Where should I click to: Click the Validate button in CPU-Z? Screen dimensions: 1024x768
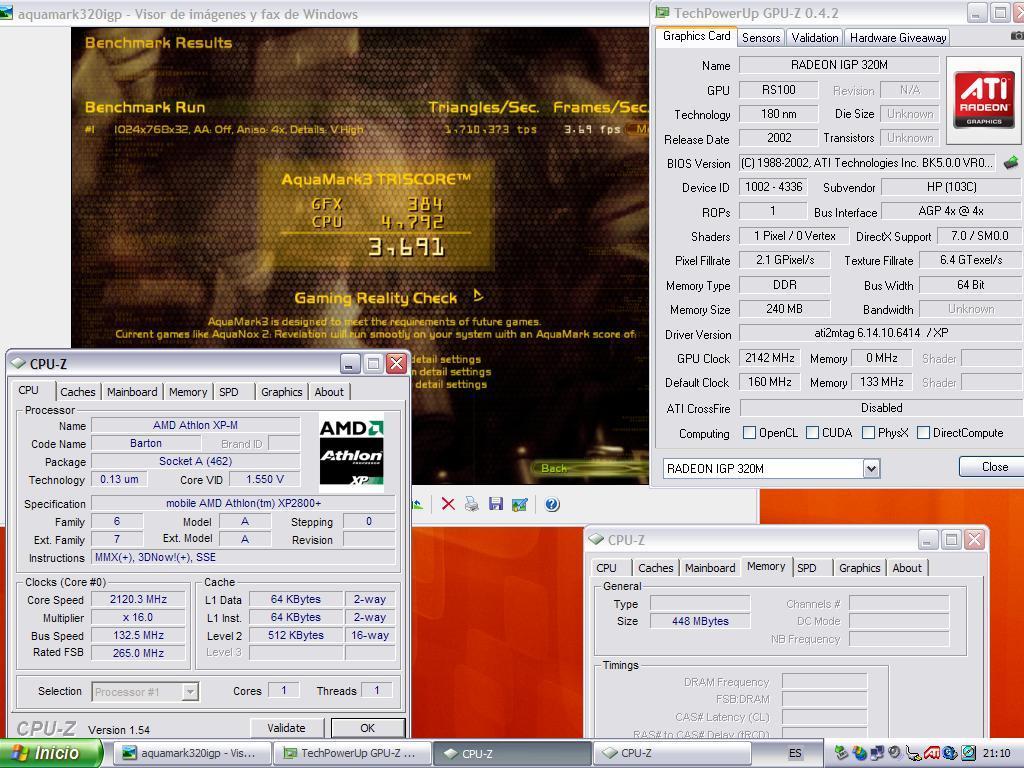[x=286, y=728]
